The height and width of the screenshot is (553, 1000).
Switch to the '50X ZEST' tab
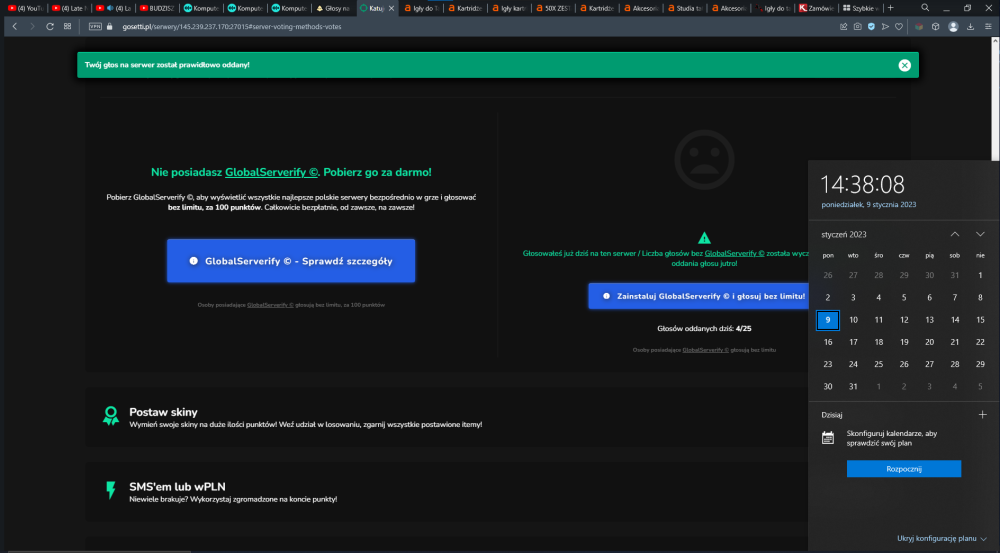[553, 8]
